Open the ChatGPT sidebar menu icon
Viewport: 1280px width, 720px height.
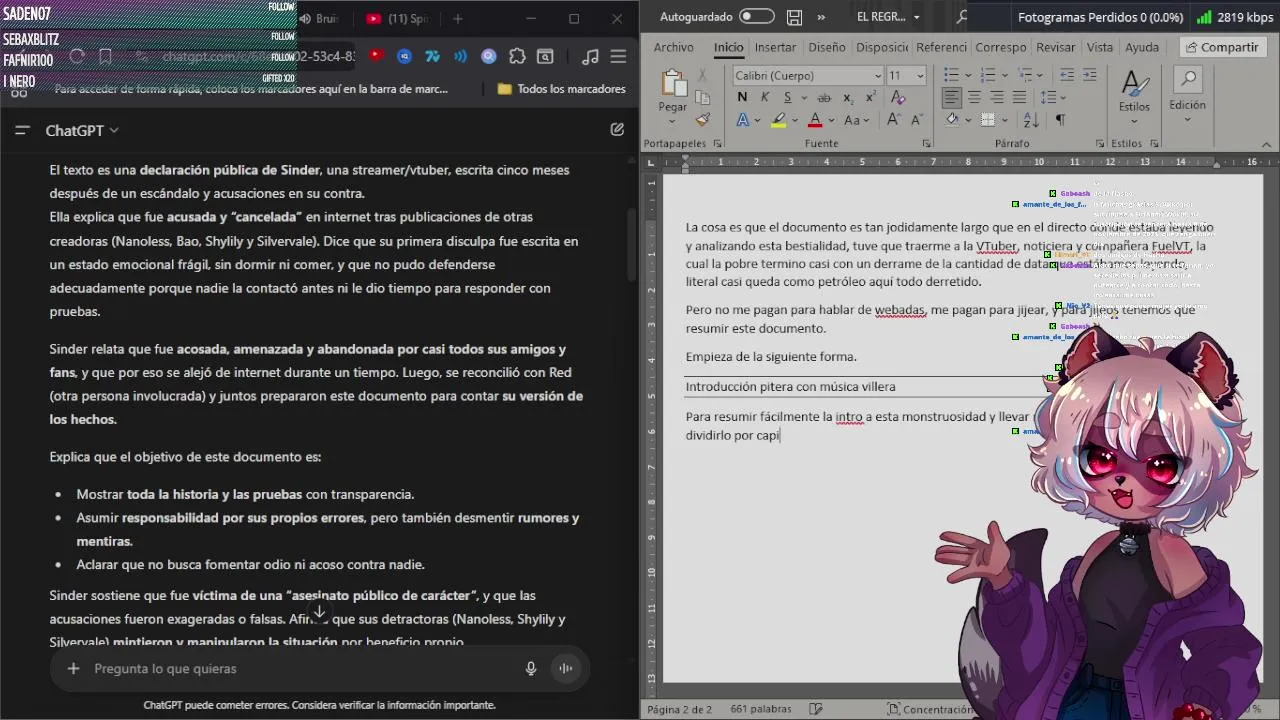23,130
